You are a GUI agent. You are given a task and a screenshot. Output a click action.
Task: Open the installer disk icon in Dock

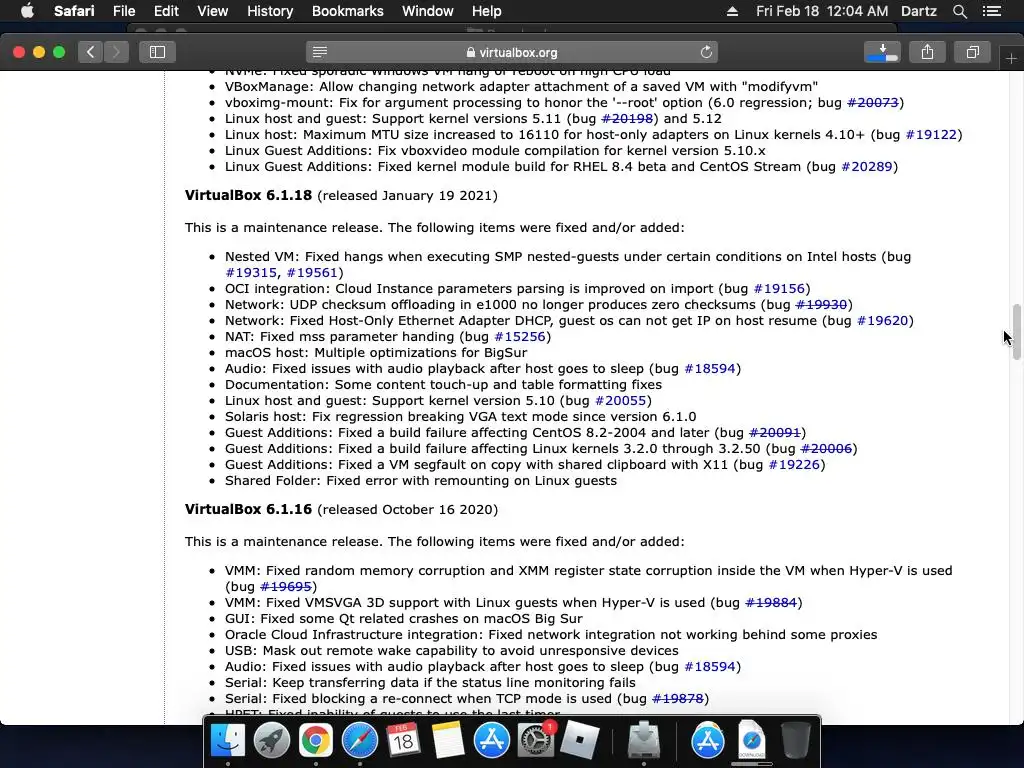[643, 741]
